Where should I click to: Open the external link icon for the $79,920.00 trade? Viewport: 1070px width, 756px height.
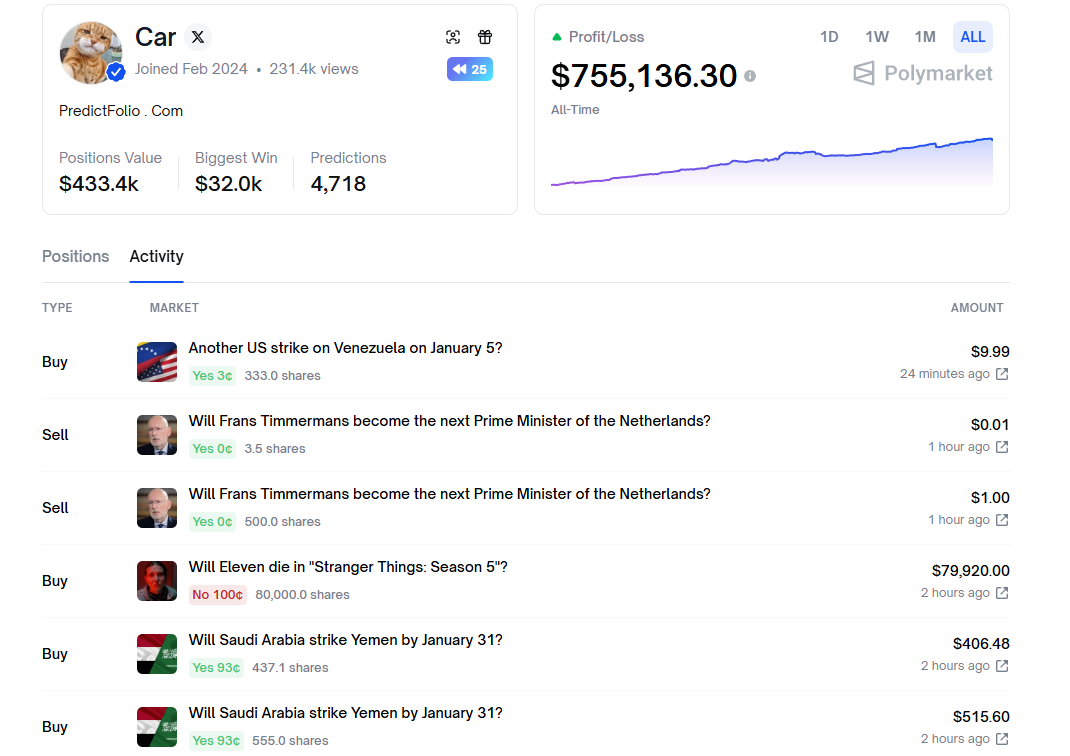coord(1002,593)
